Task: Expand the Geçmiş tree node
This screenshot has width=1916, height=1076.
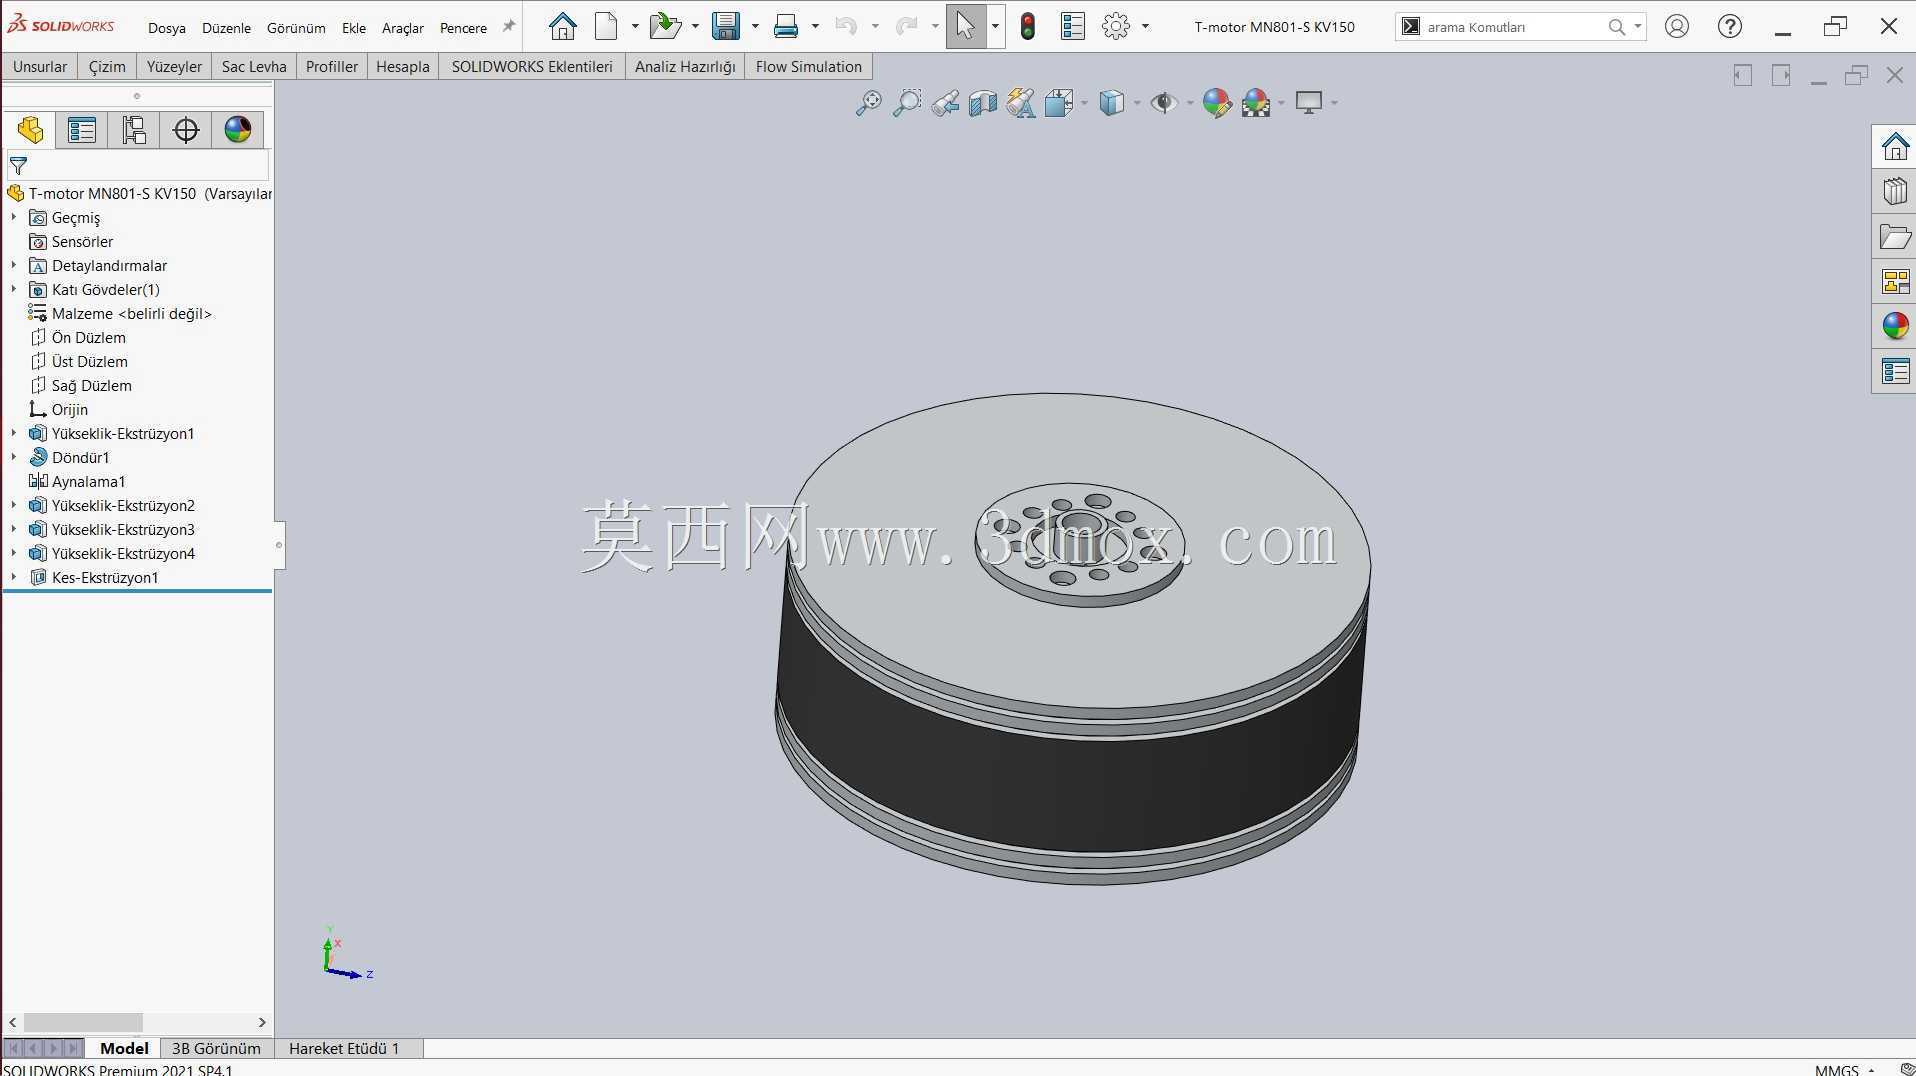Action: [x=14, y=217]
